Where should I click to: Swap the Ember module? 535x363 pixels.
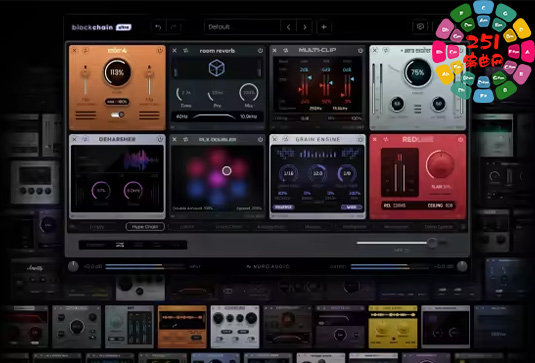click(86, 50)
